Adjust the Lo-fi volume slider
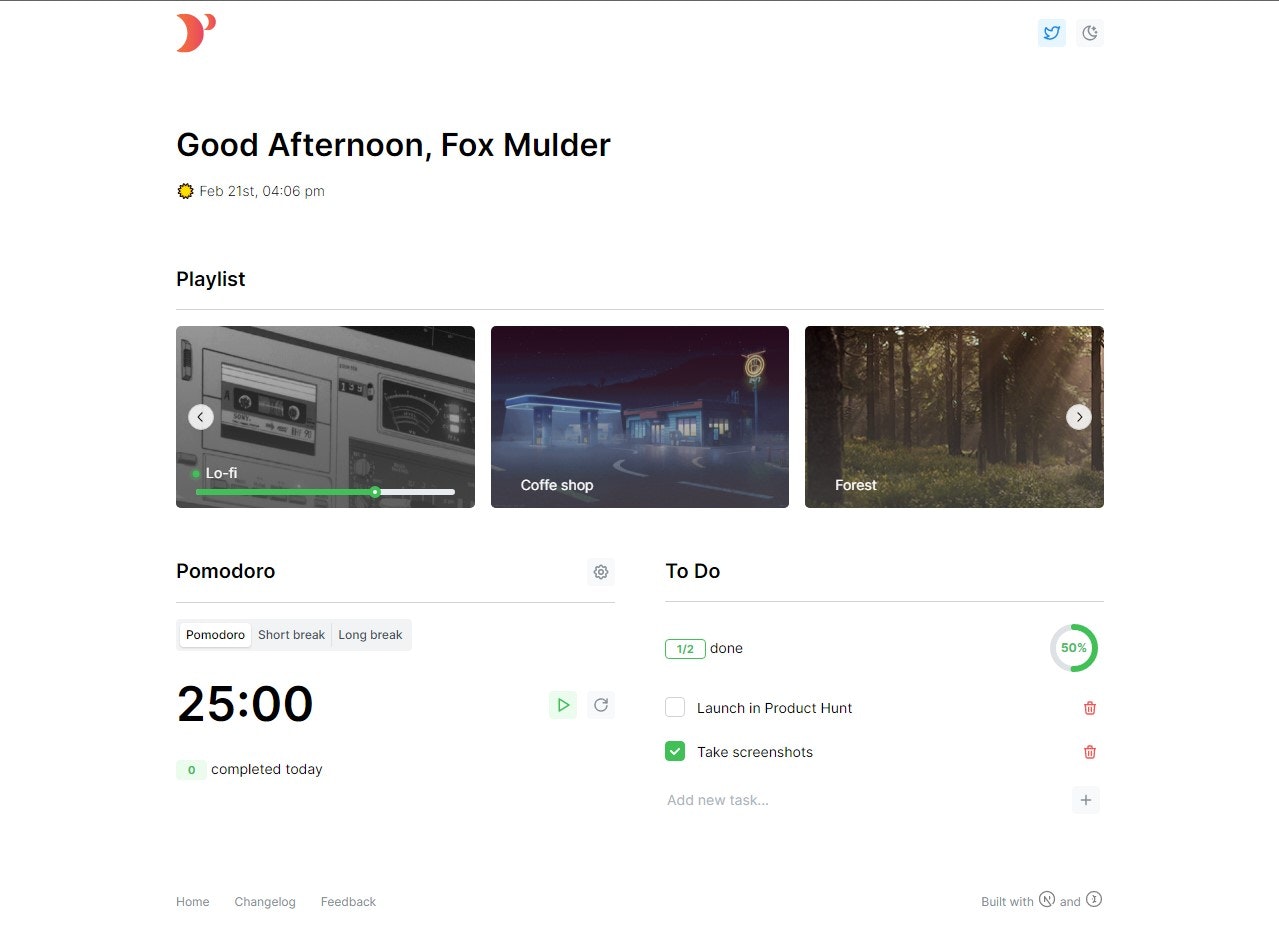The image size is (1279, 926). point(325,492)
